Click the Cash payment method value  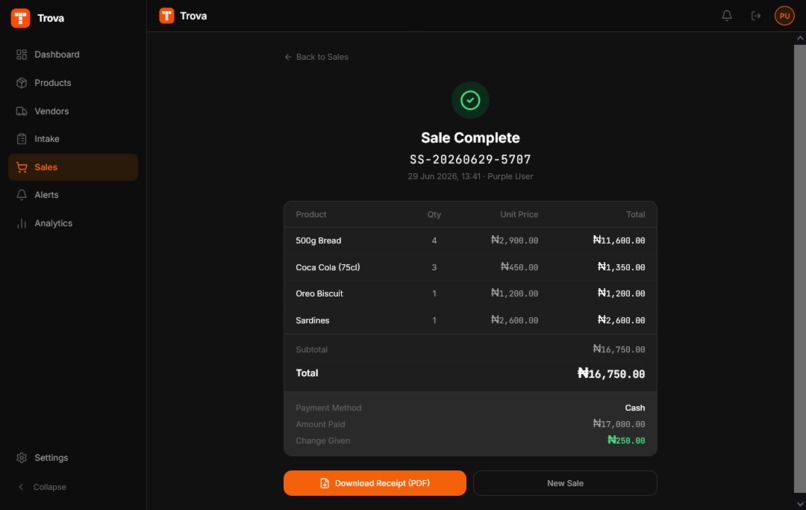coord(635,408)
